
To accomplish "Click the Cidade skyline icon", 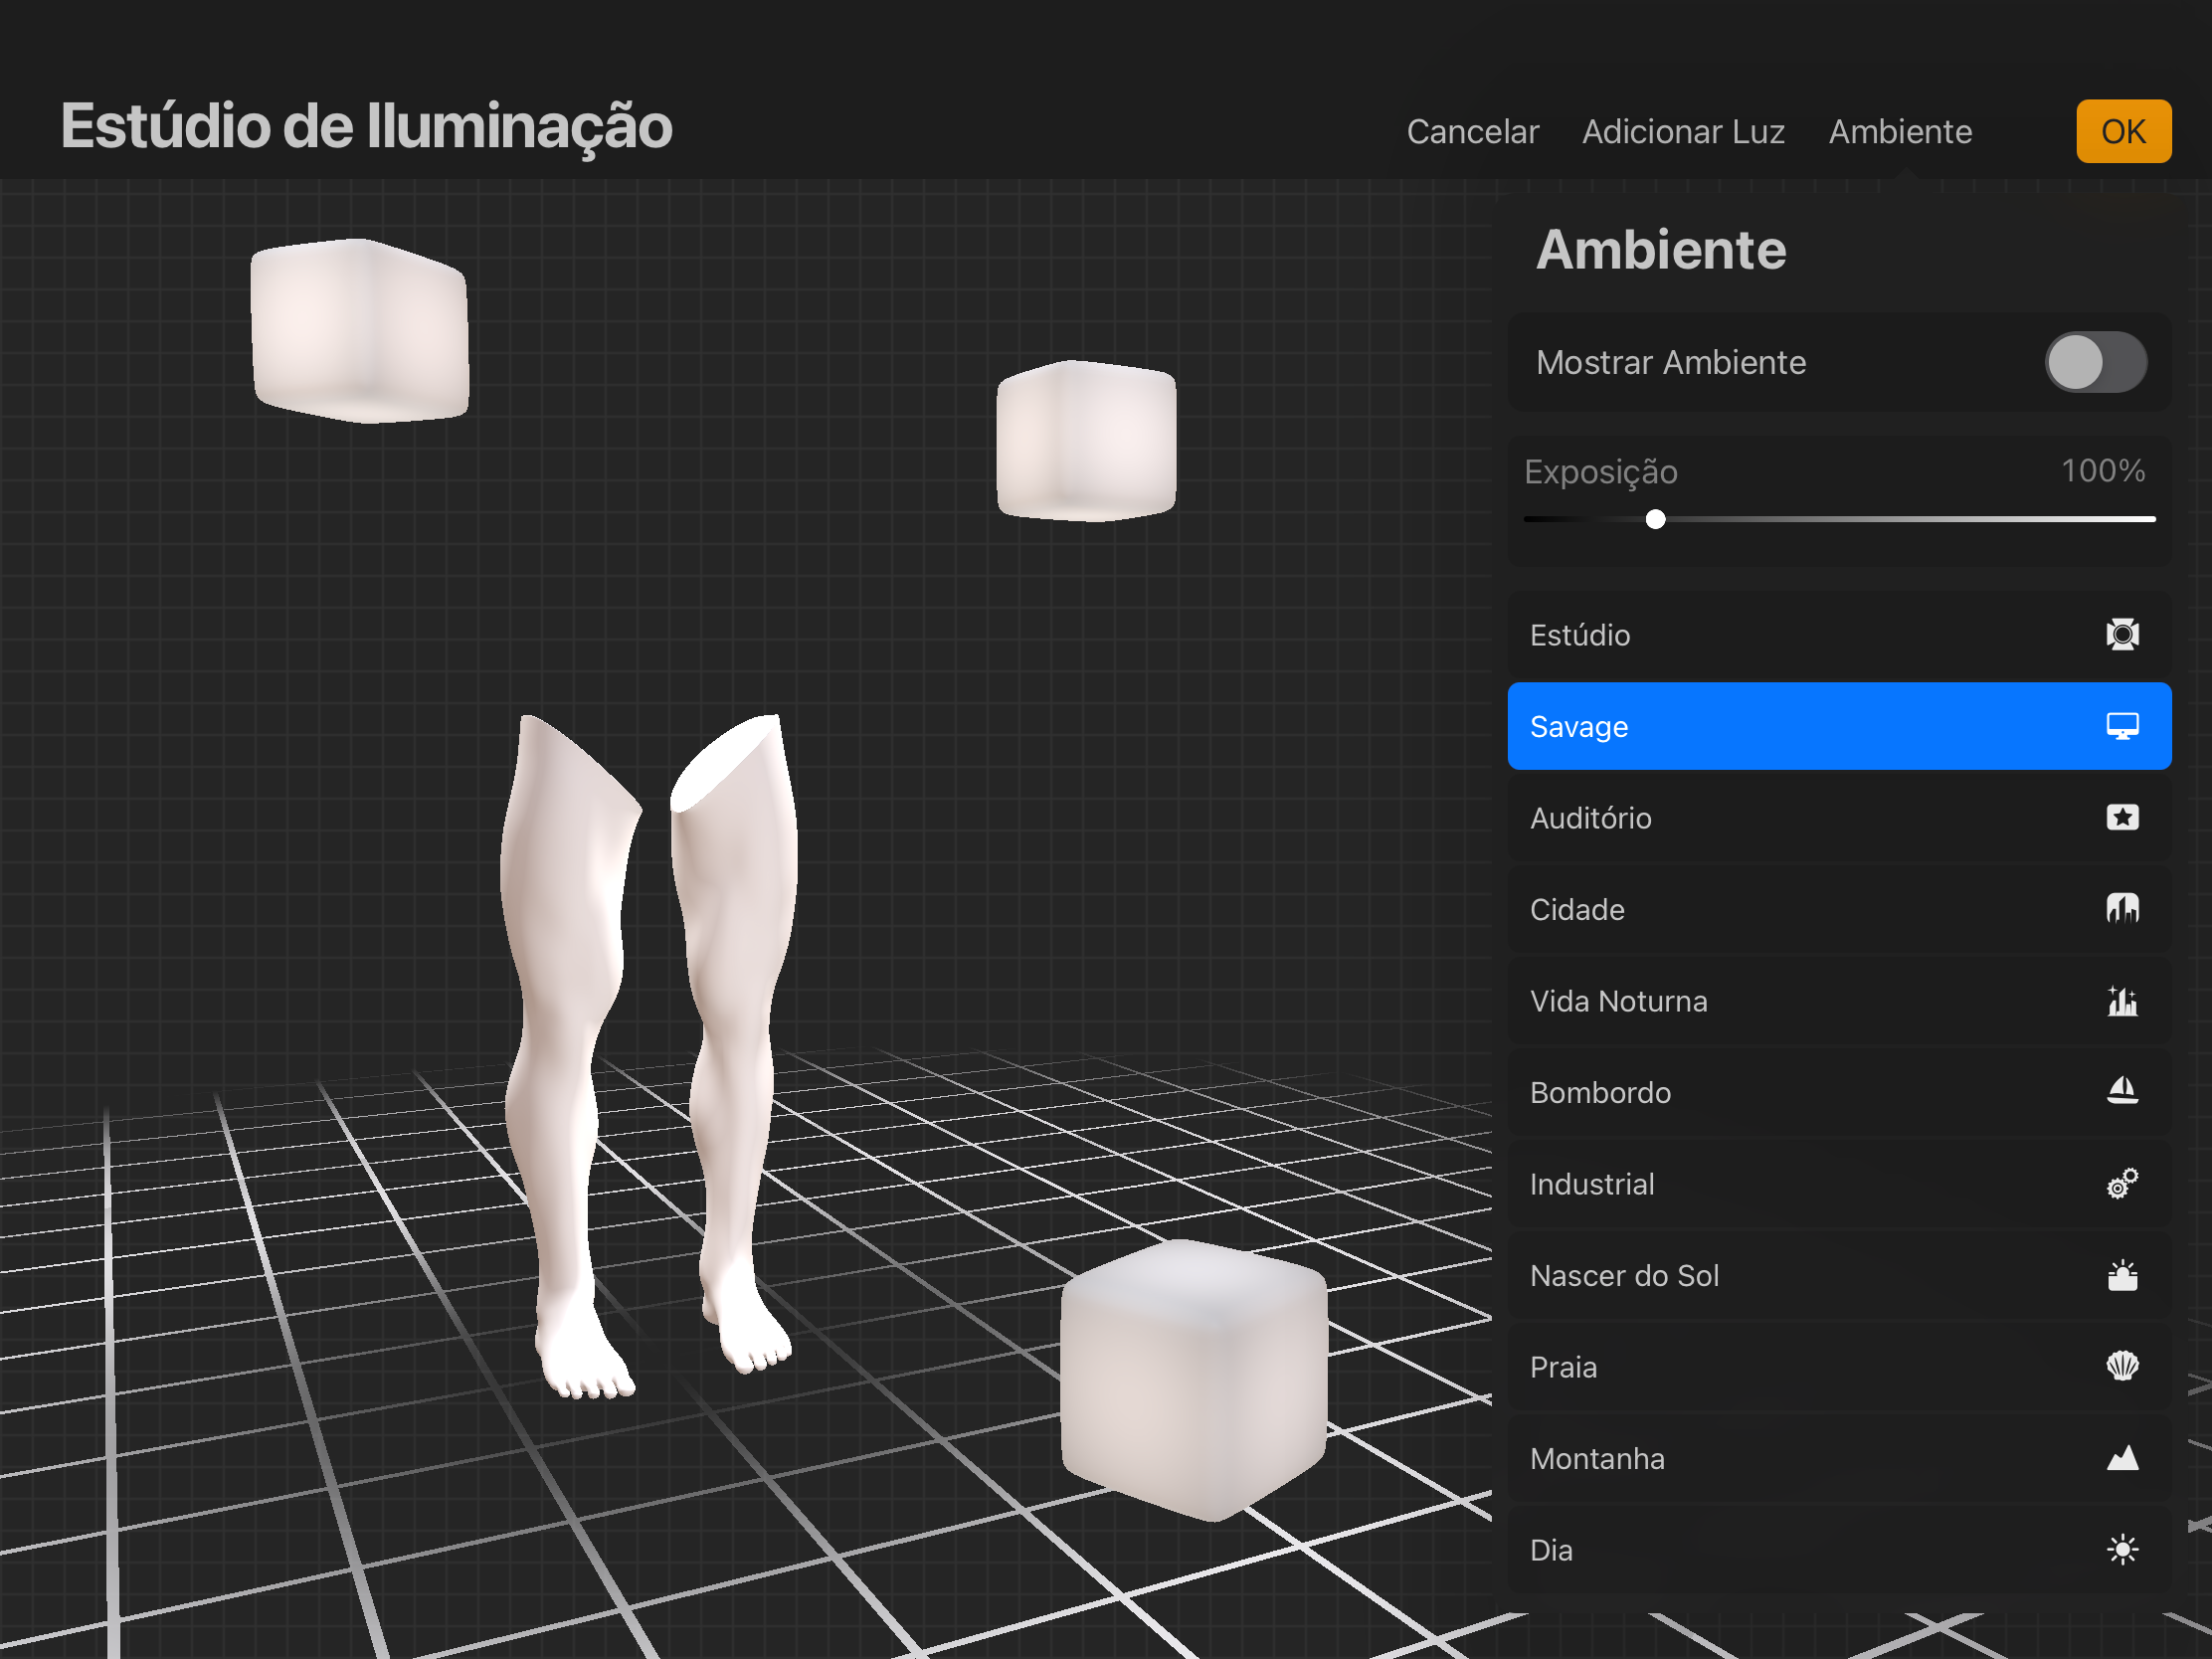I will [x=2121, y=909].
